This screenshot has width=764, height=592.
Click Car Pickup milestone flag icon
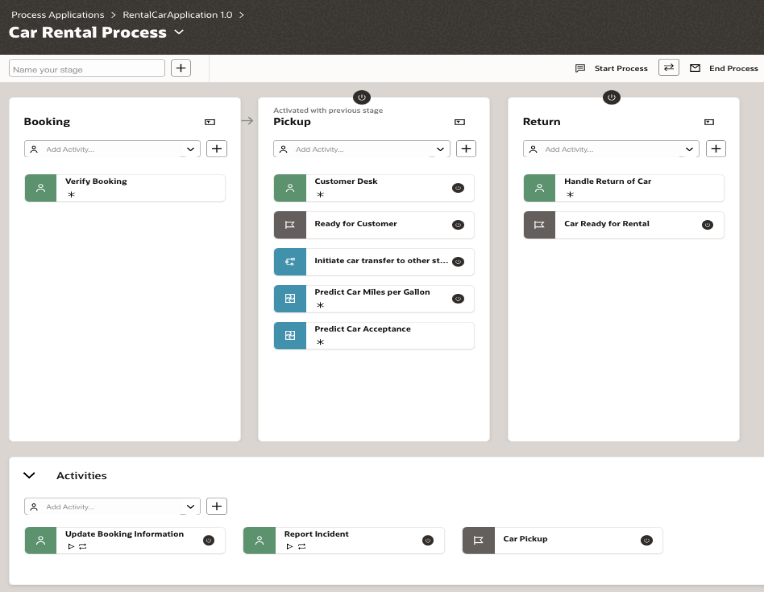click(x=478, y=540)
